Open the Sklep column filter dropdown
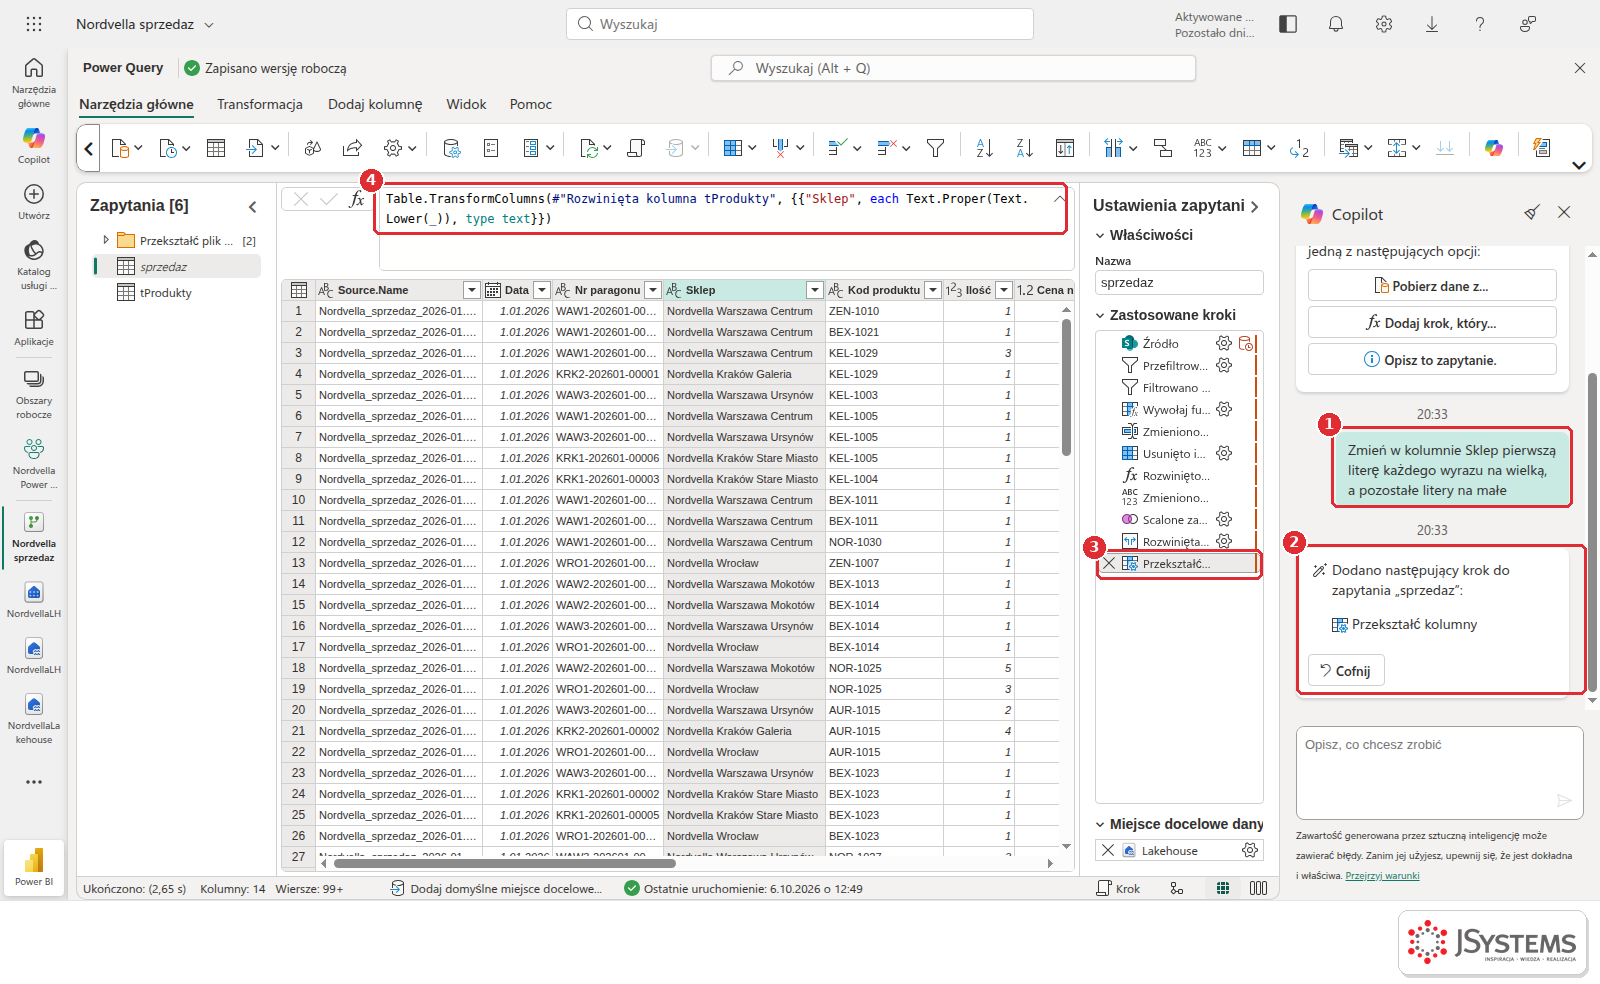The width and height of the screenshot is (1600, 984). (814, 290)
